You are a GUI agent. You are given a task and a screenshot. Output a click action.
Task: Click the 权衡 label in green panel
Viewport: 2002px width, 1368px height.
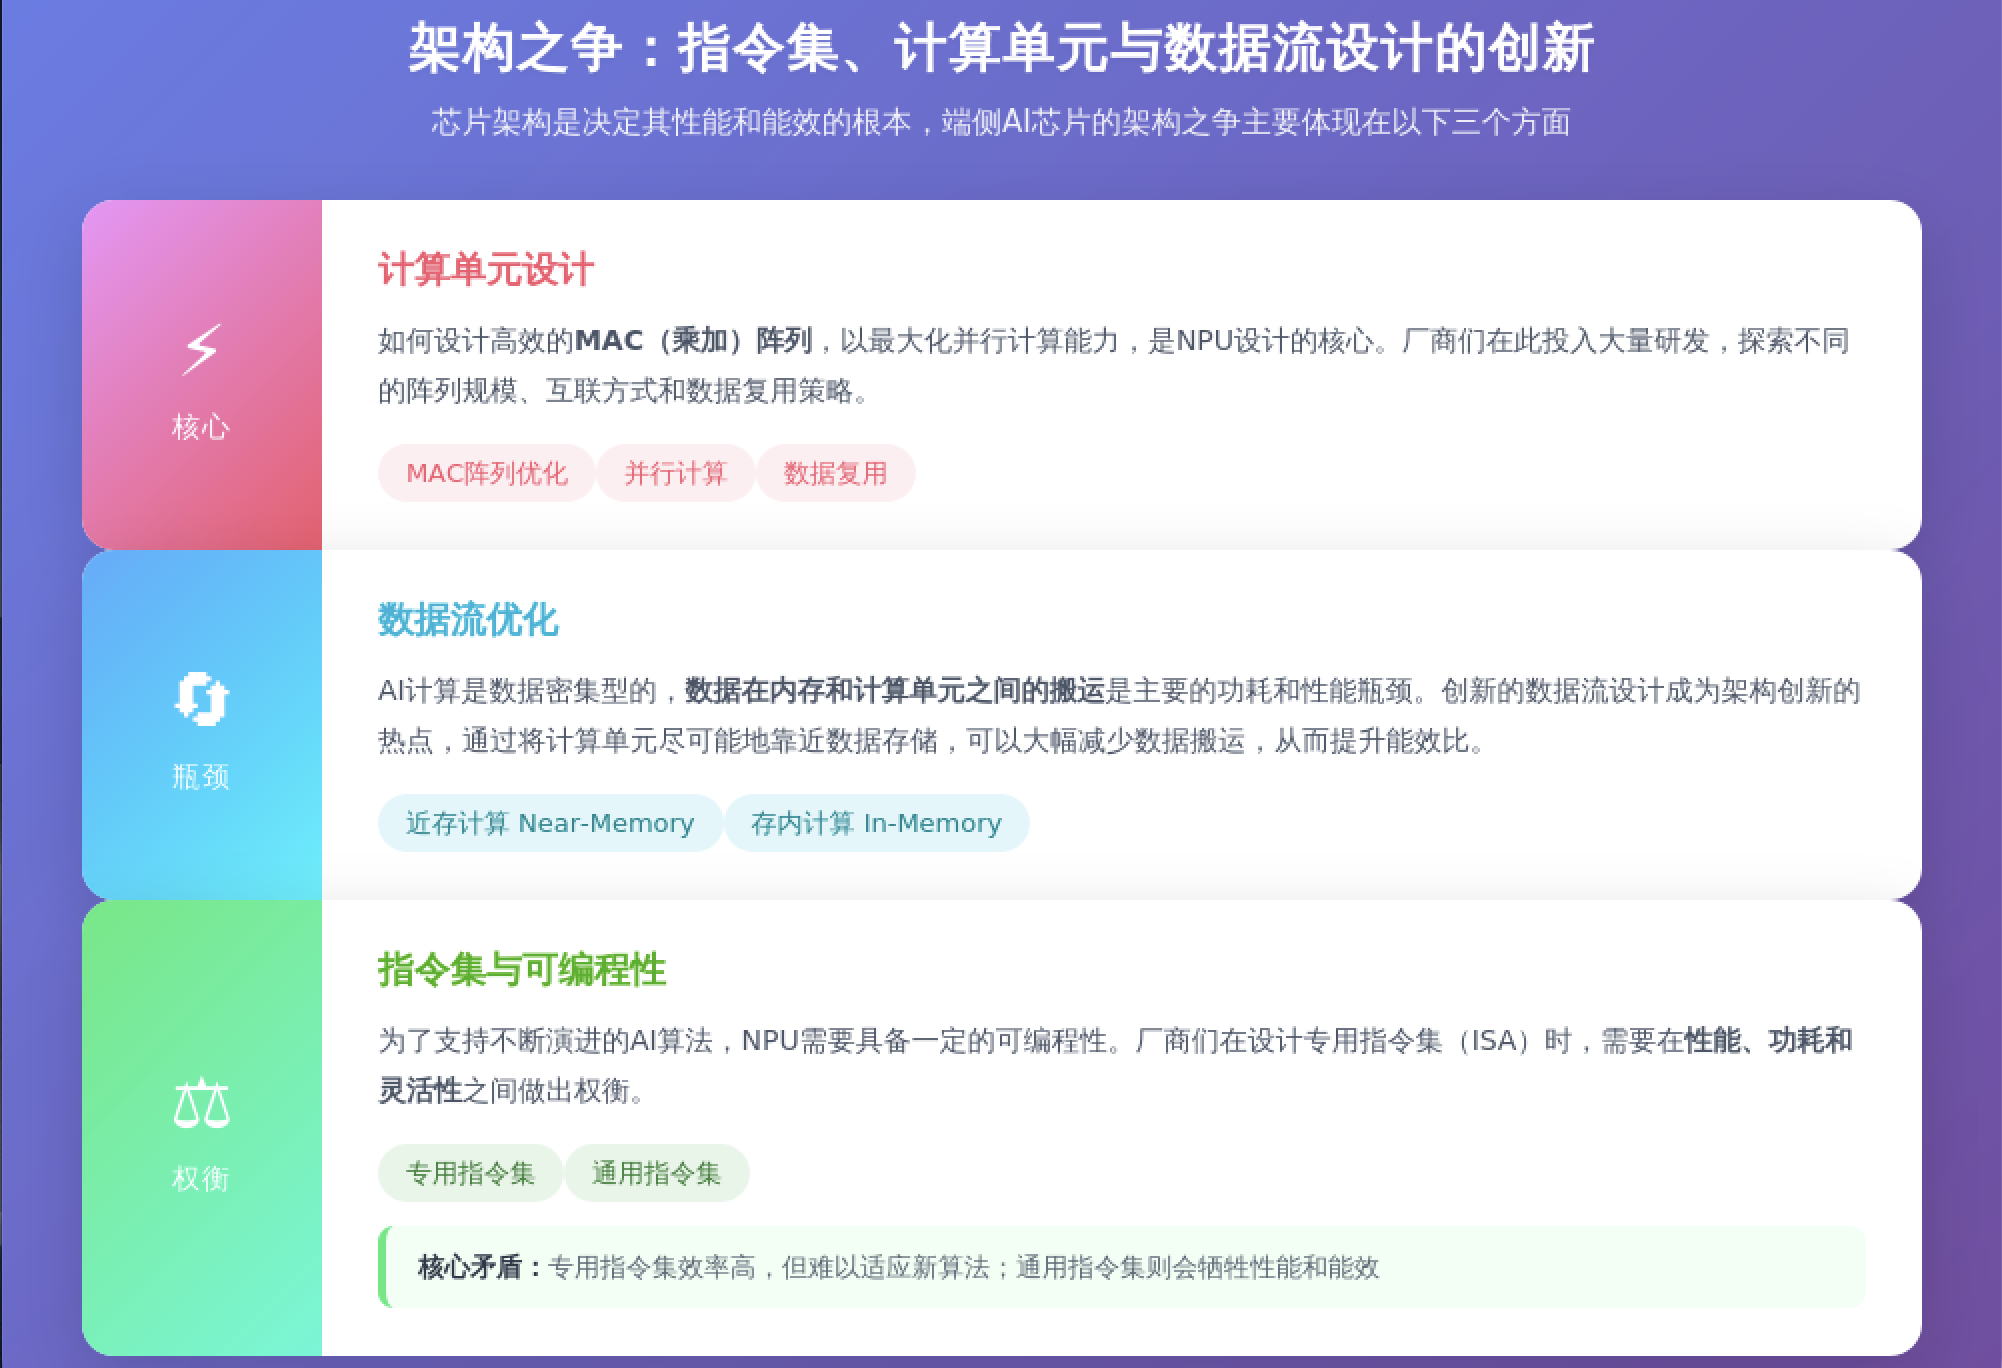201,1179
